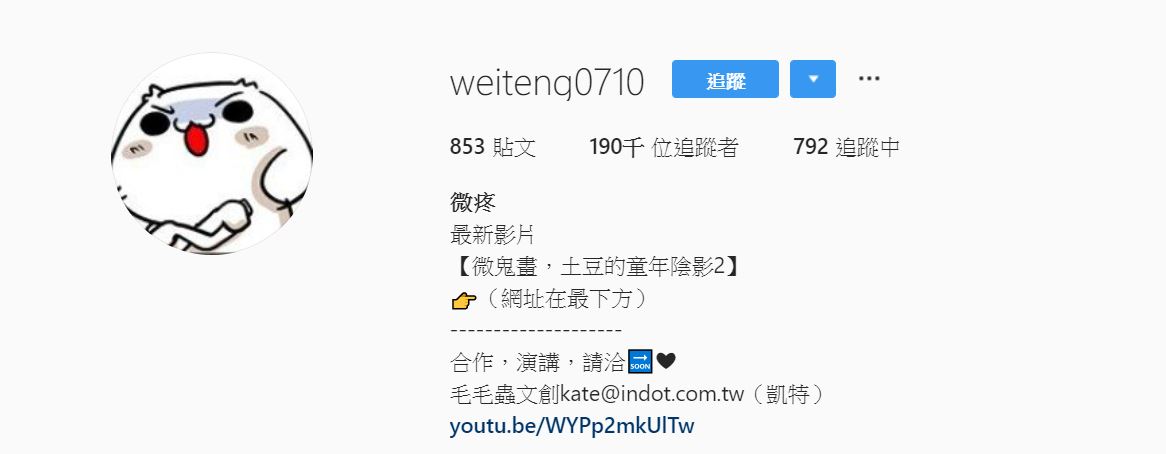Click the 合作，演講，請洽 text
The image size is (1166, 454).
(x=538, y=362)
